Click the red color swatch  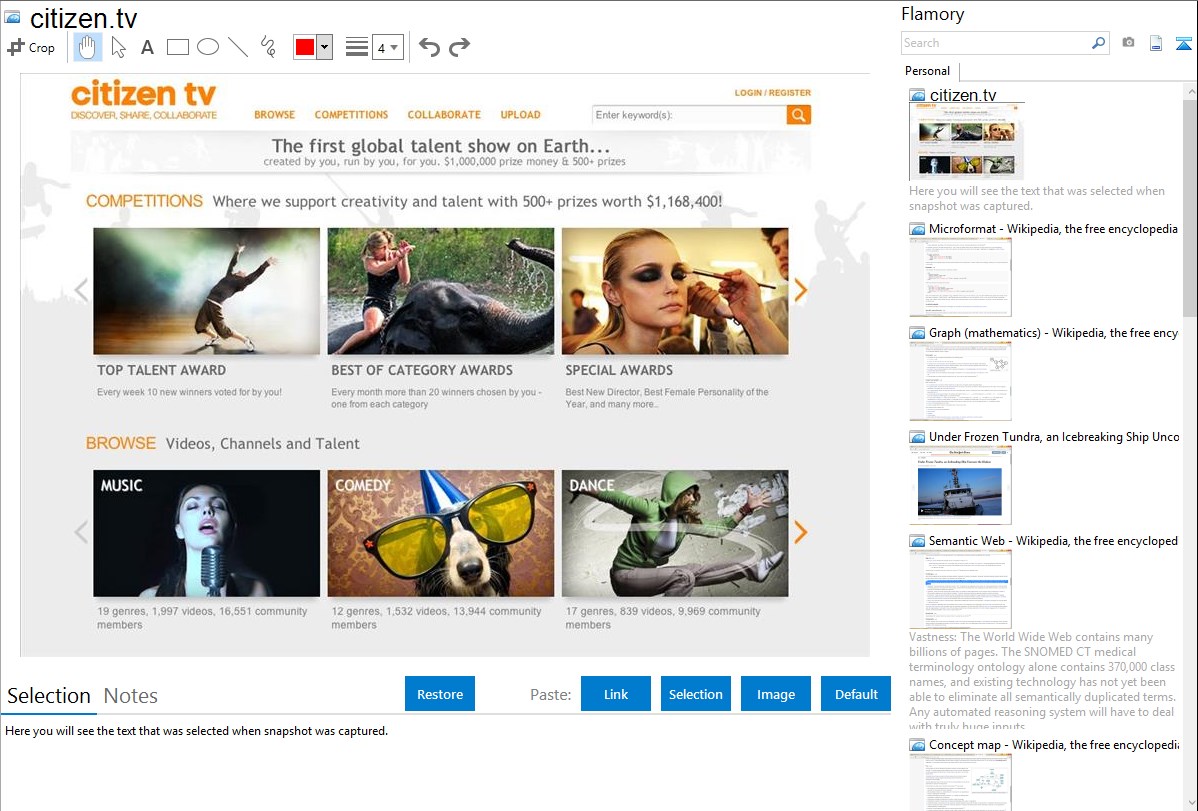coord(305,47)
